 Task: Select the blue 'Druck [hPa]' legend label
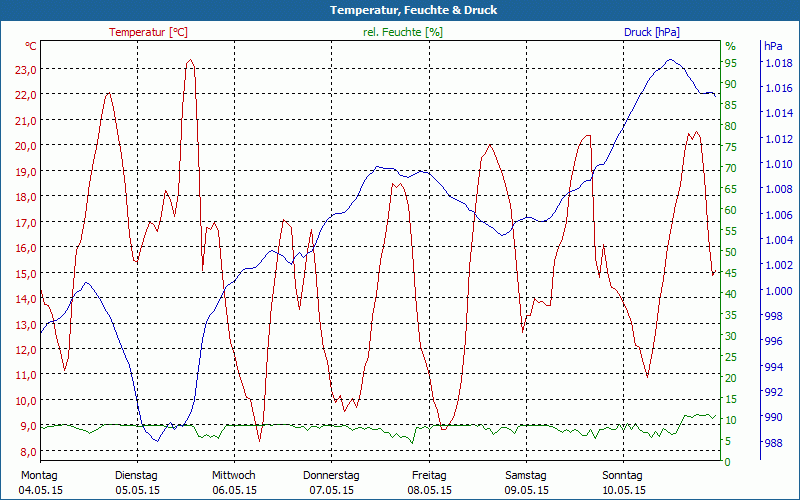coord(651,32)
